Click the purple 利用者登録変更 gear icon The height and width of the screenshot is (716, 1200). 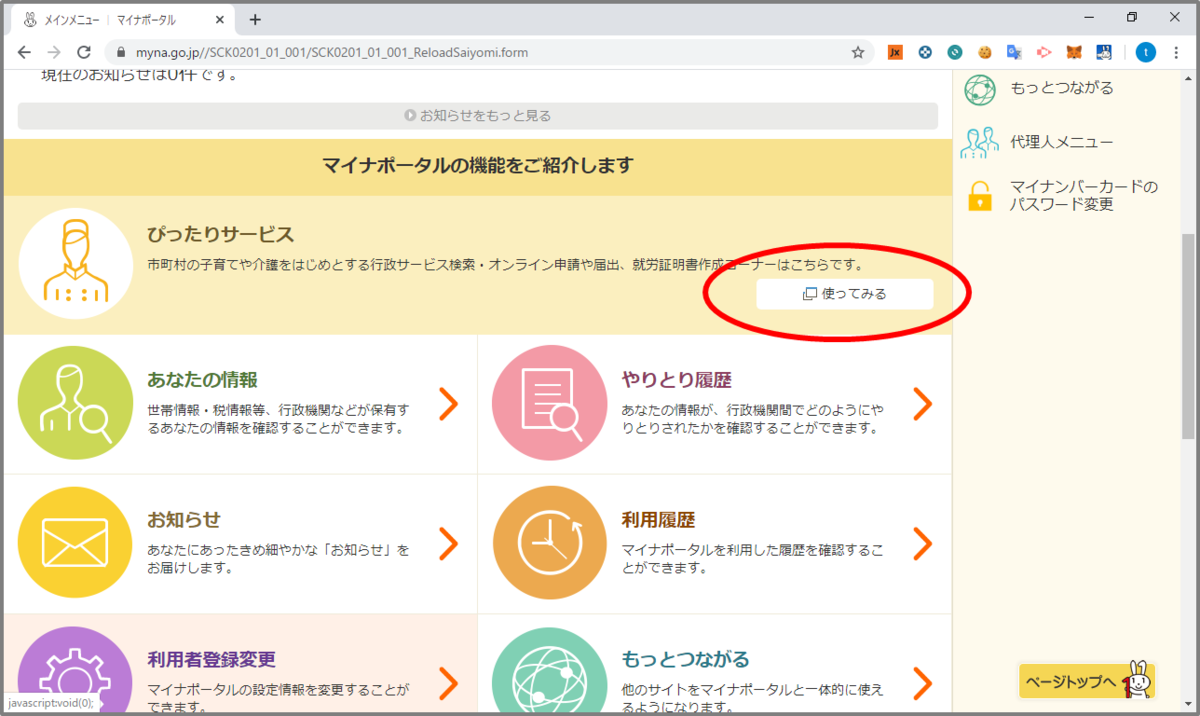(x=75, y=670)
